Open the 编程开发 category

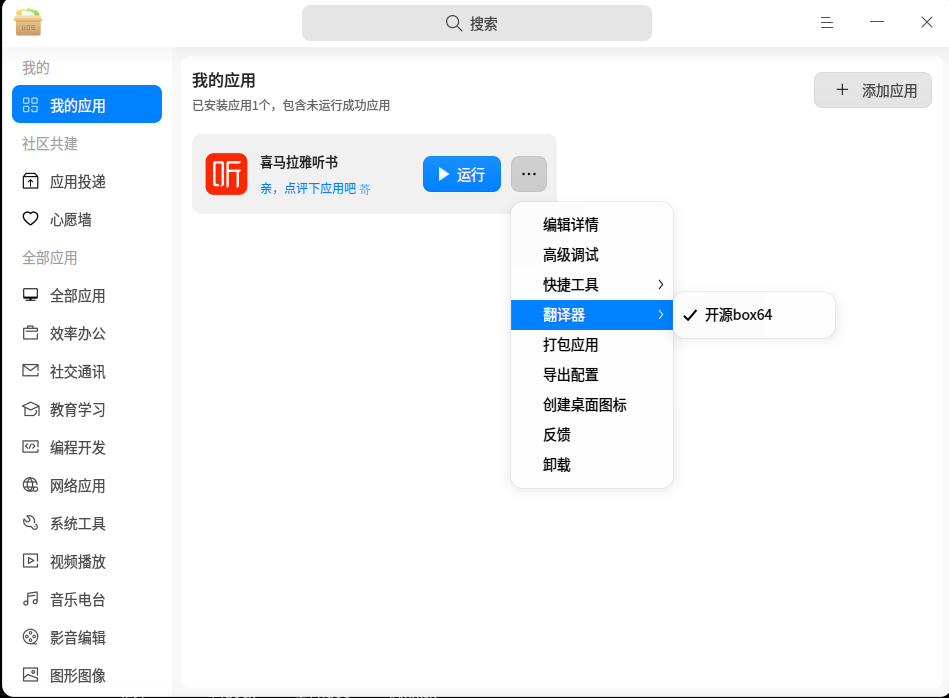[87, 447]
